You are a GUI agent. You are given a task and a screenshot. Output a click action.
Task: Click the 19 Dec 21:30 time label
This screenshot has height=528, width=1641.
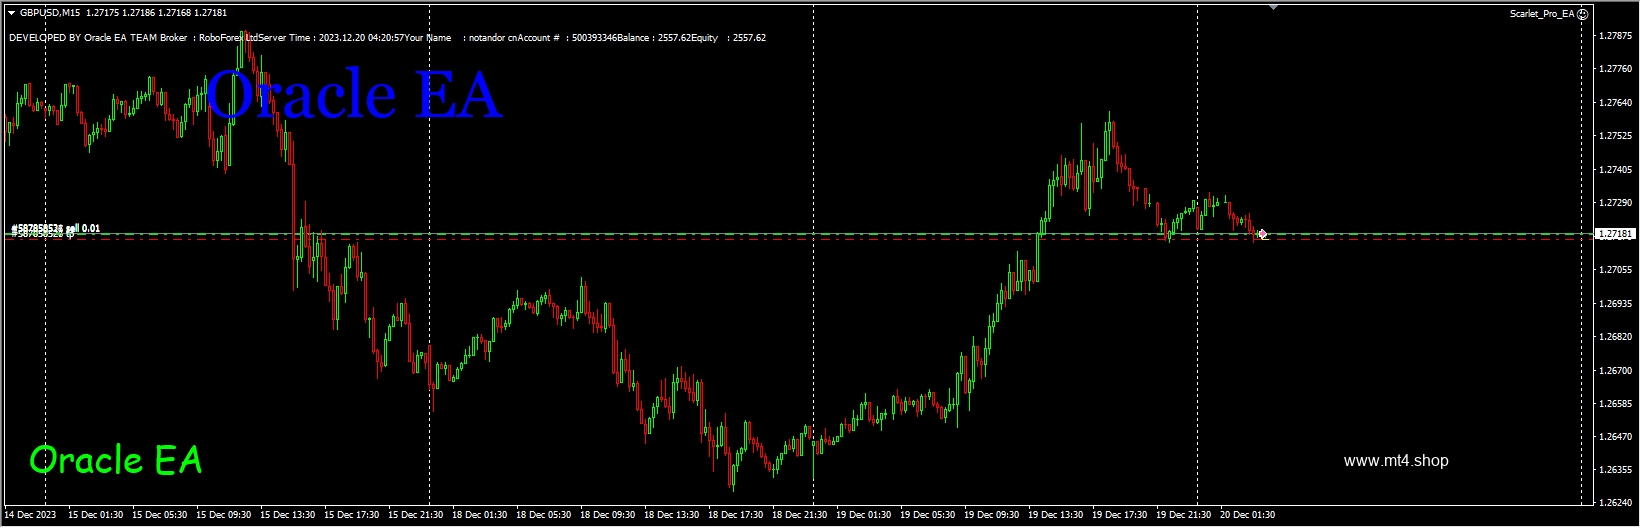1184,515
